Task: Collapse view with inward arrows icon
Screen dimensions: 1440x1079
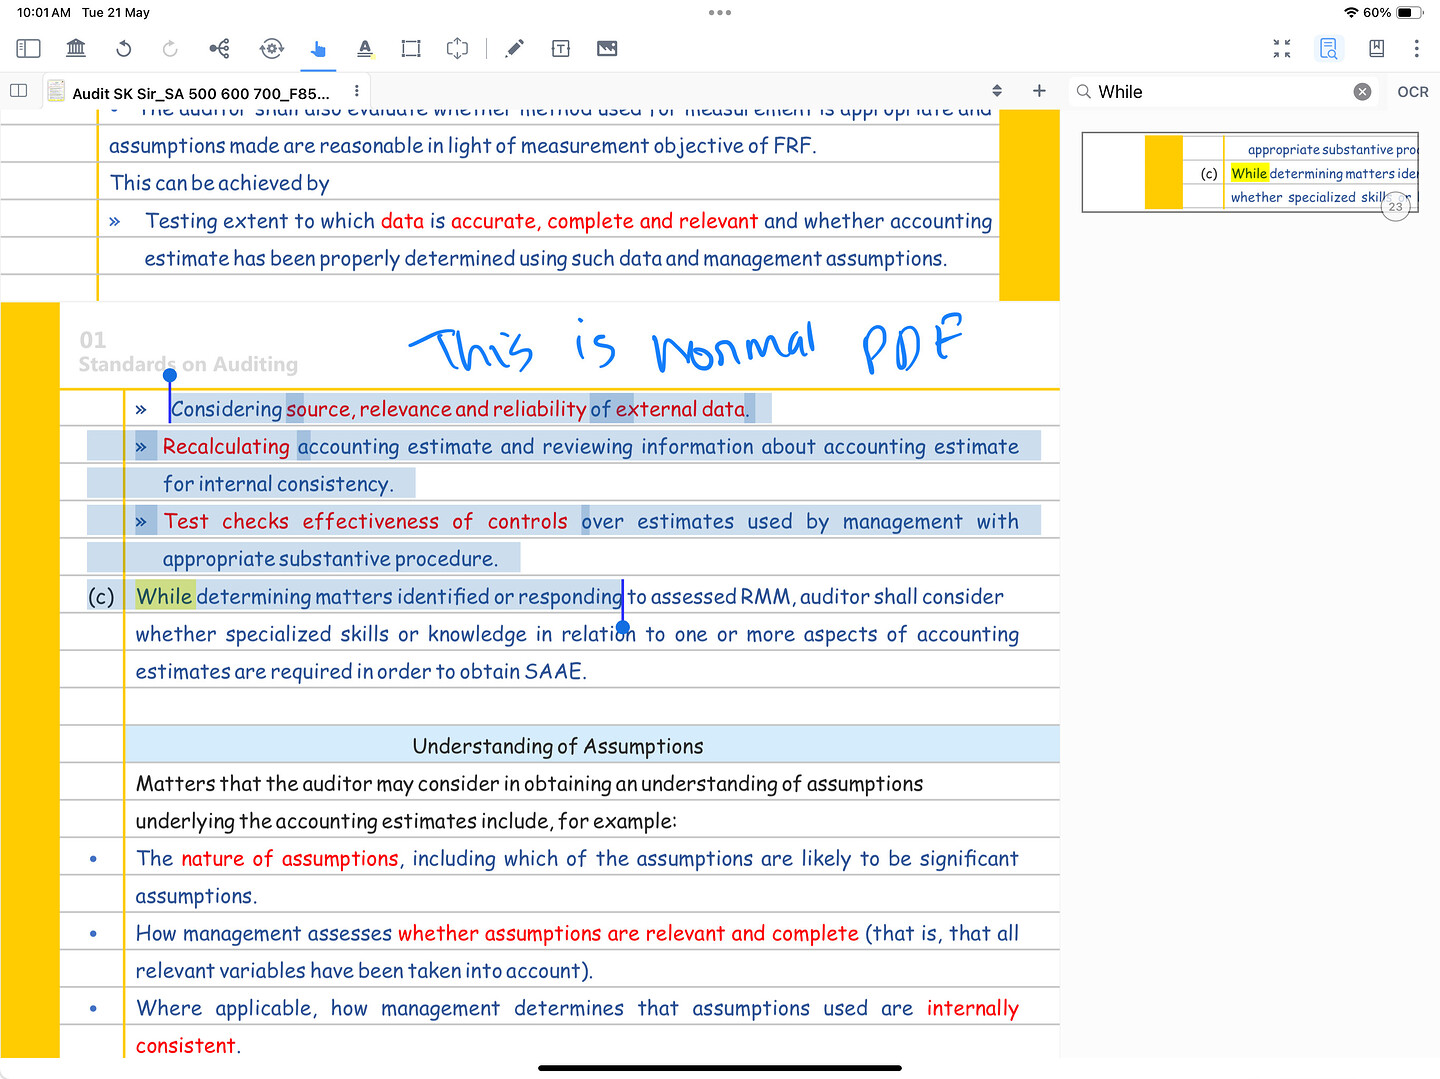Action: [1282, 48]
